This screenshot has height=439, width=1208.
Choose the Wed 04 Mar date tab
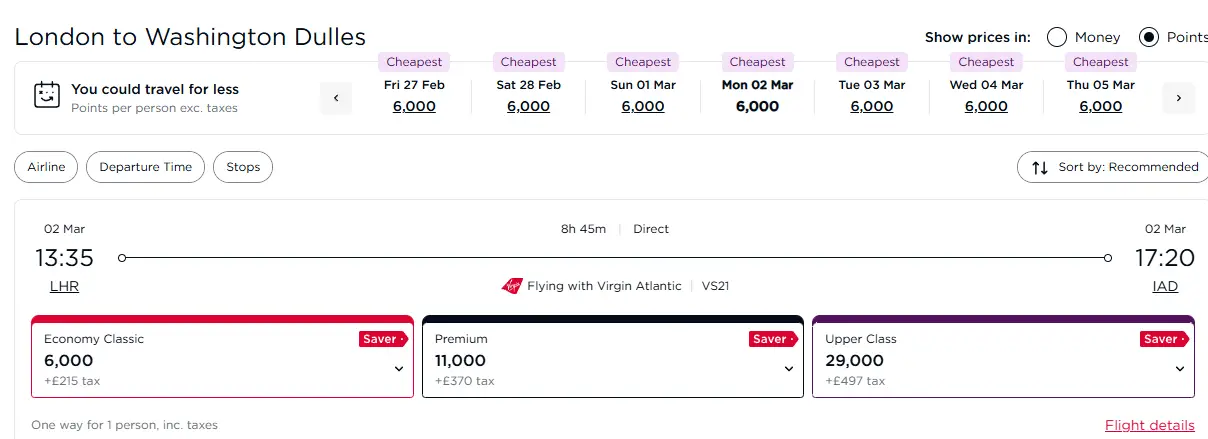click(986, 96)
